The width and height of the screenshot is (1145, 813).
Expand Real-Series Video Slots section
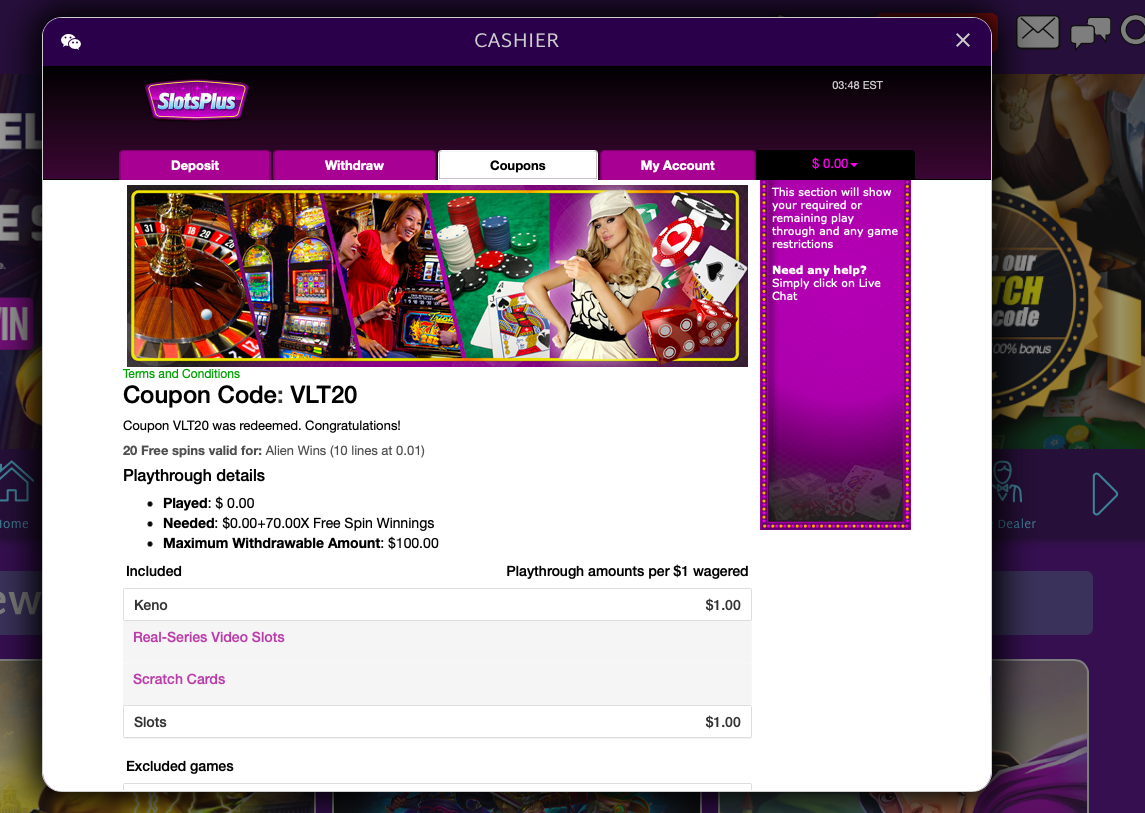[x=209, y=637]
